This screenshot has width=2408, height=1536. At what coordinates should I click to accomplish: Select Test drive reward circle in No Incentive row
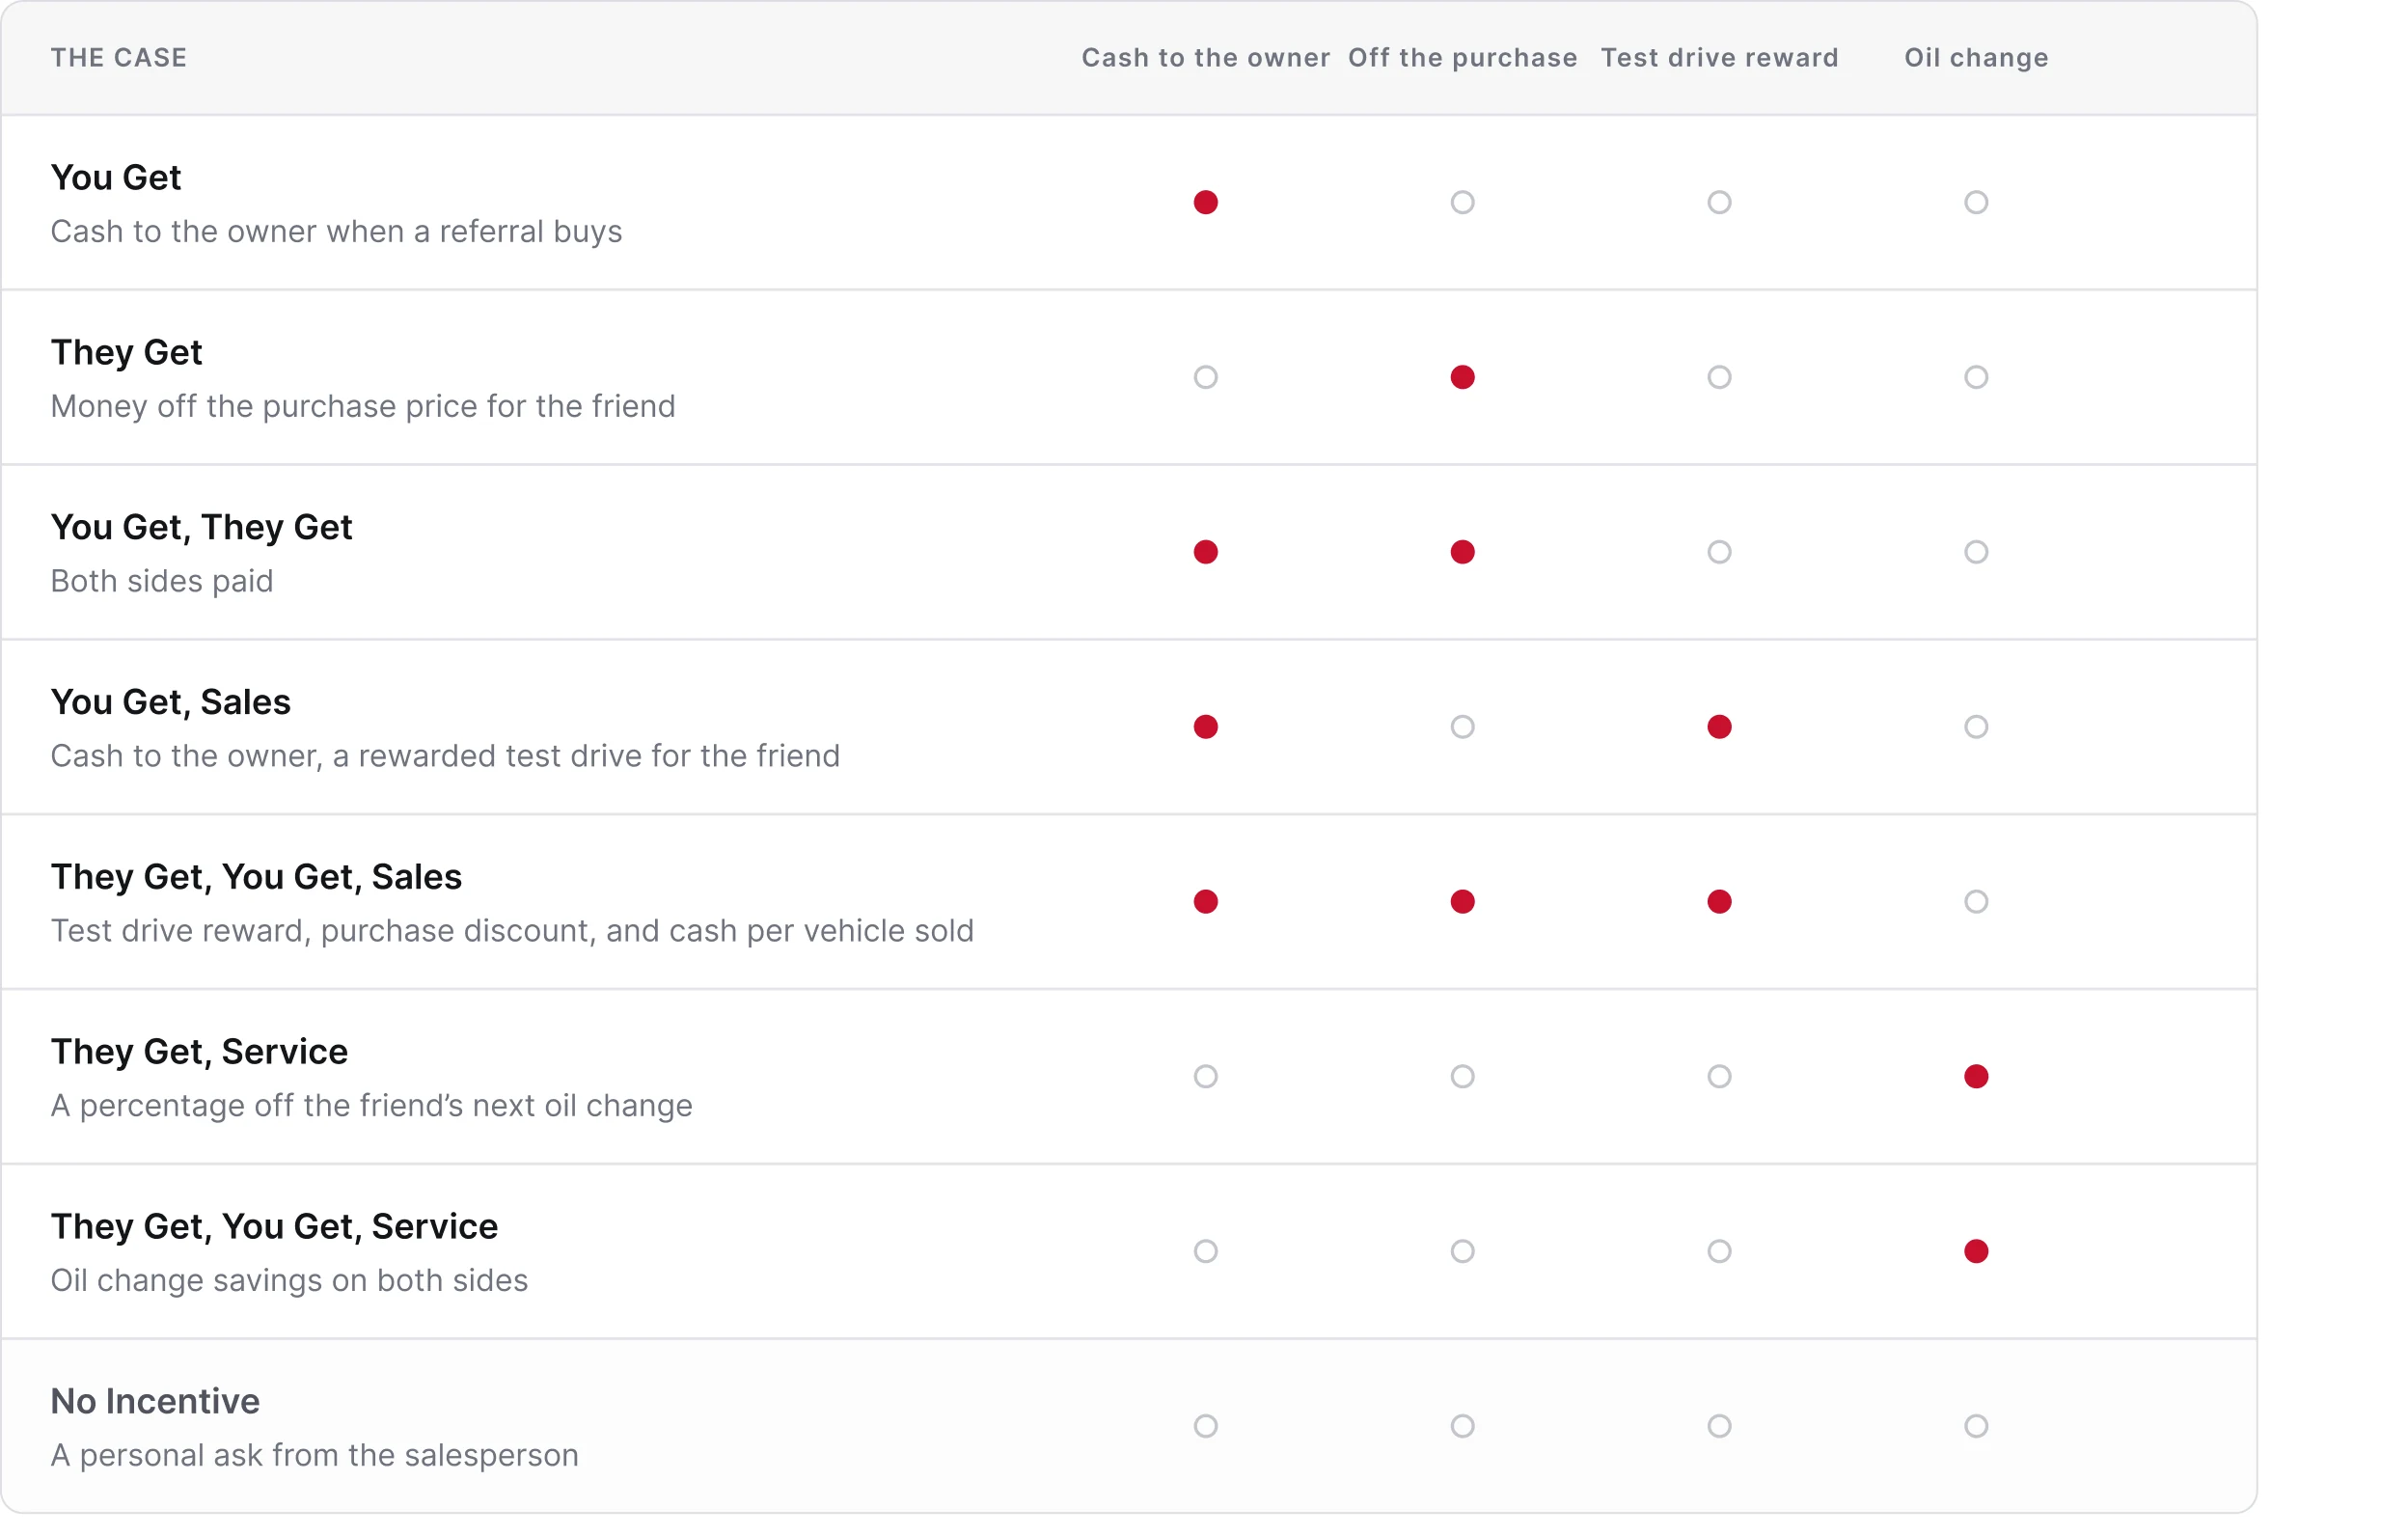click(x=1720, y=1427)
